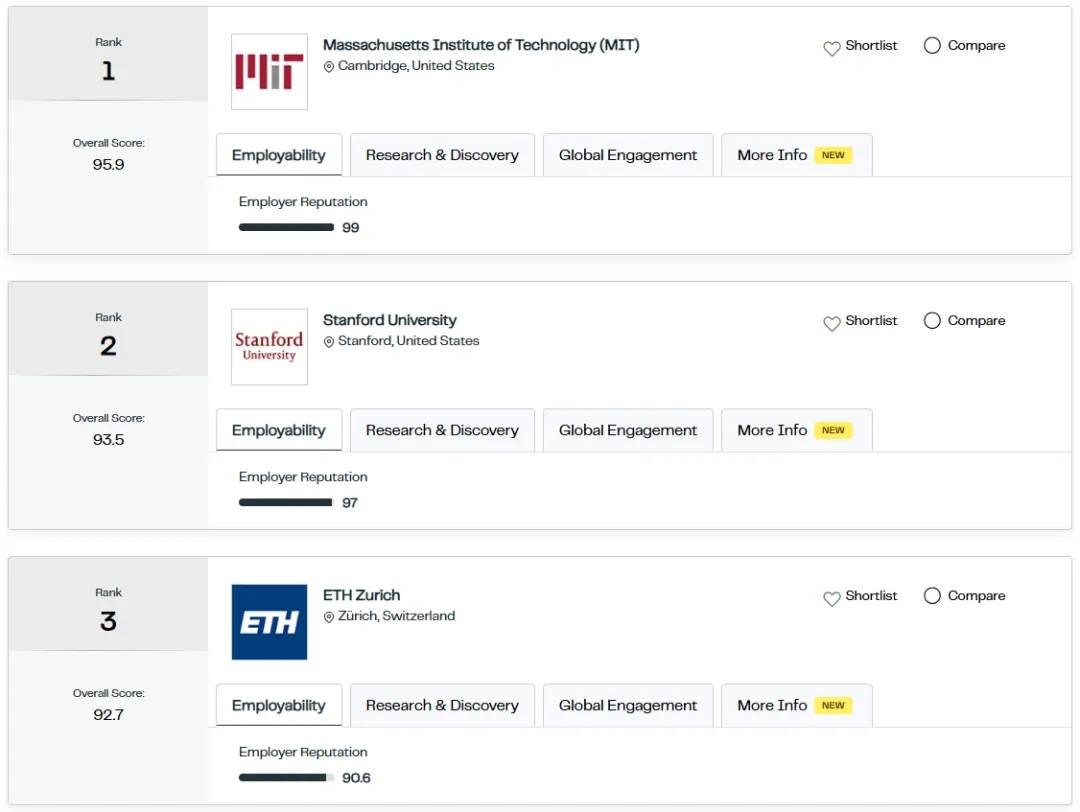
Task: Click the ETH Zurich logo
Action: [x=269, y=622]
